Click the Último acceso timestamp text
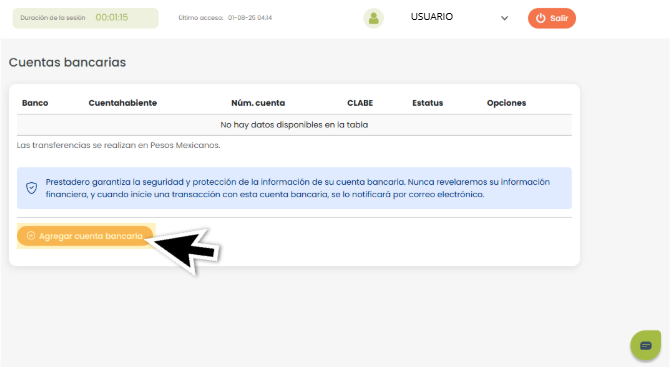The width and height of the screenshot is (670, 367). click(x=225, y=18)
